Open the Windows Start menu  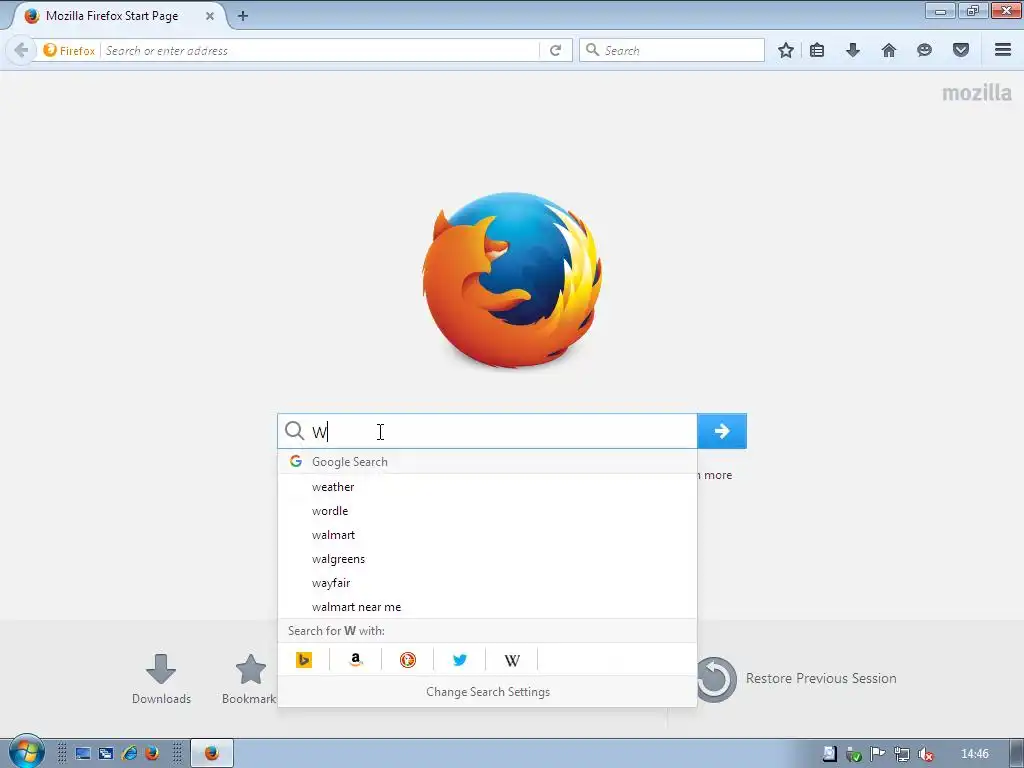[26, 752]
